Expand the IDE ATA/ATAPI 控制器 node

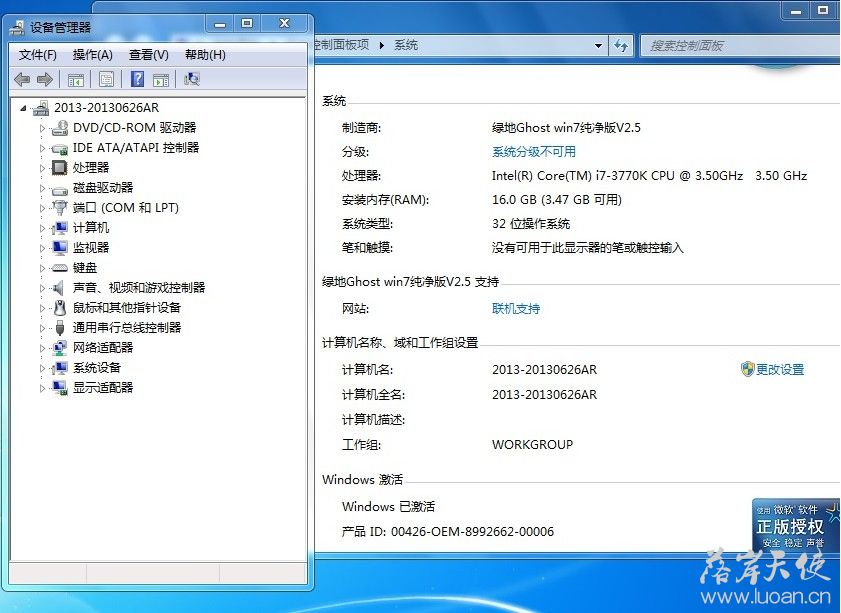[x=42, y=148]
